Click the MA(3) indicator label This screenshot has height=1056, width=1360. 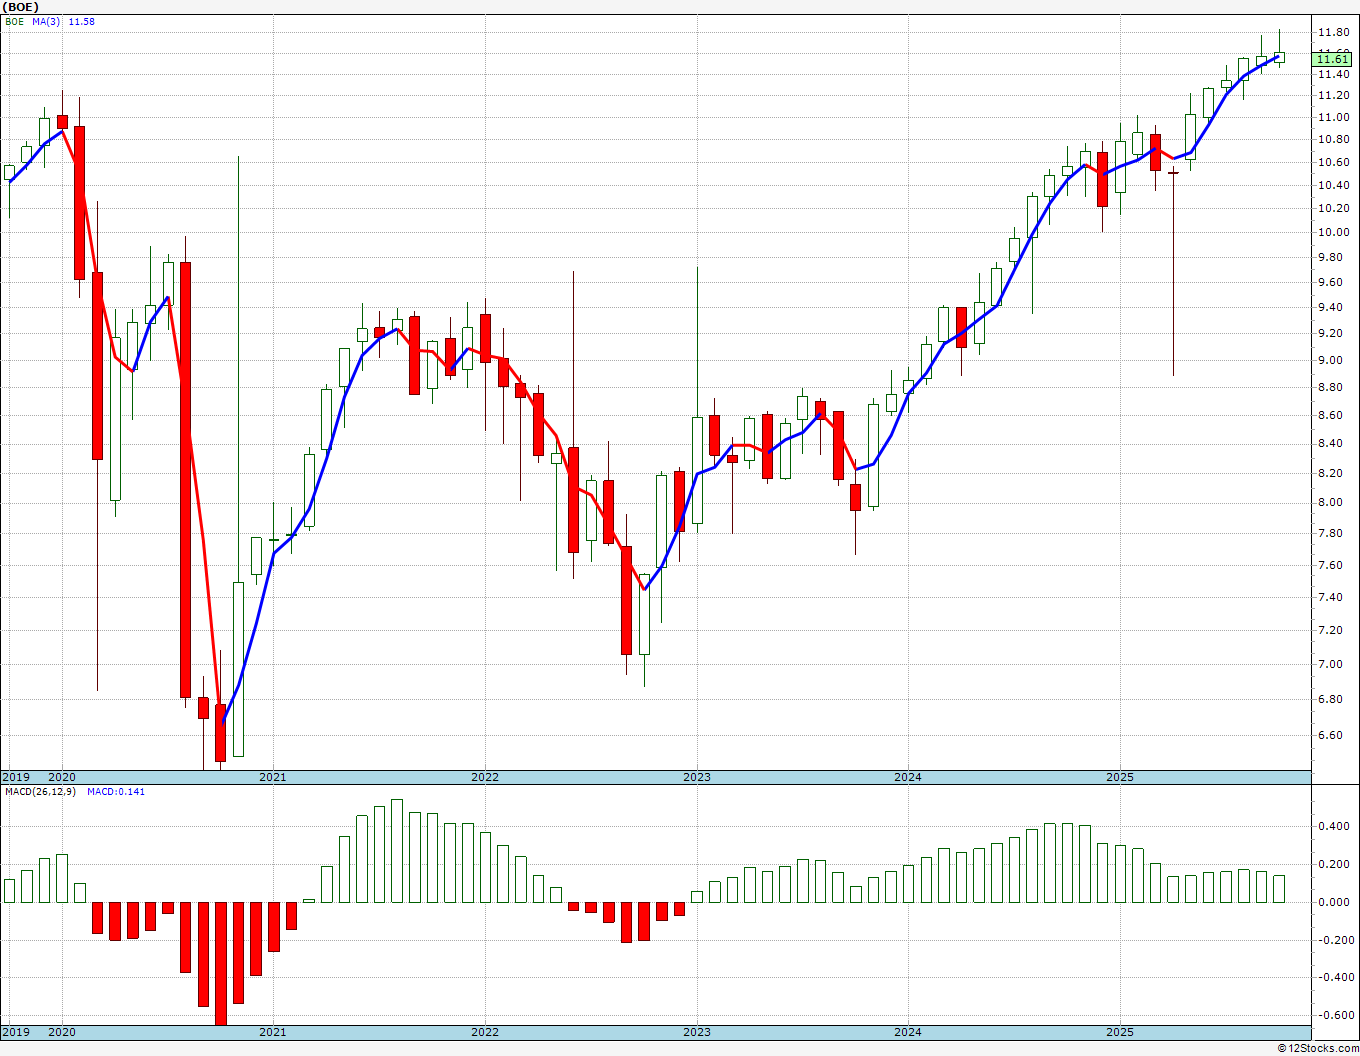48,21
